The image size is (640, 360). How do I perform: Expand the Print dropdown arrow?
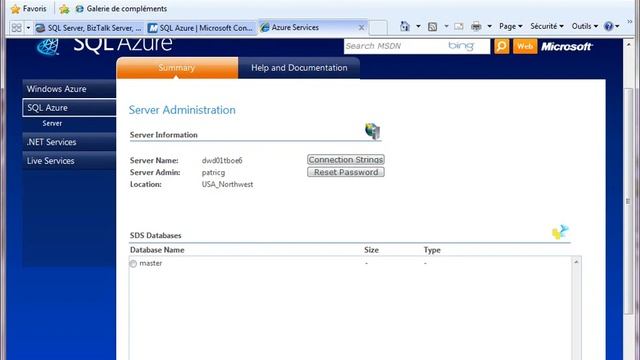(489, 27)
